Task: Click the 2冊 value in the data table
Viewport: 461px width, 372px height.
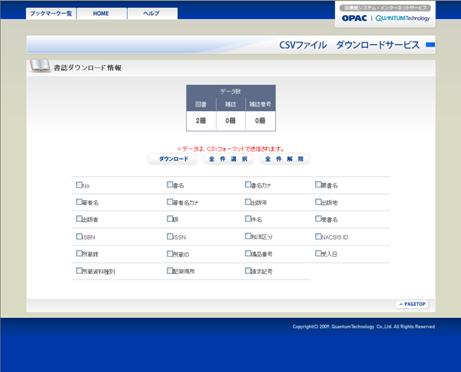Action: click(201, 121)
